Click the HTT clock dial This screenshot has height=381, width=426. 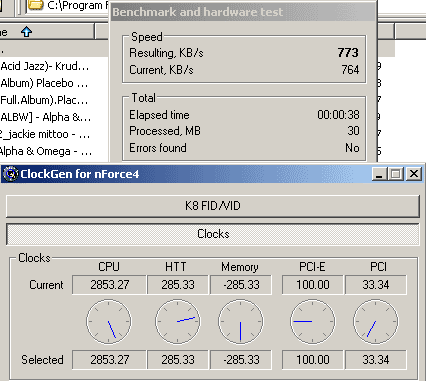(178, 322)
